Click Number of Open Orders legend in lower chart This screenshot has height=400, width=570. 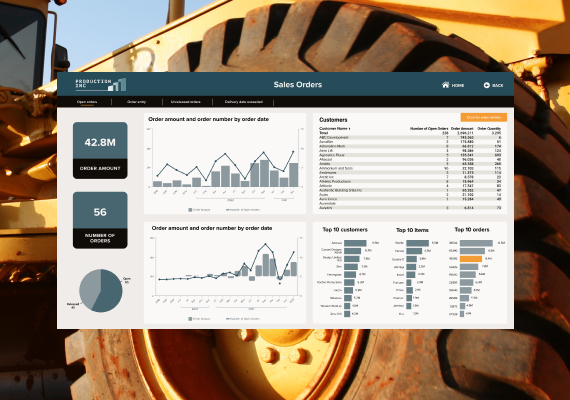[243, 319]
